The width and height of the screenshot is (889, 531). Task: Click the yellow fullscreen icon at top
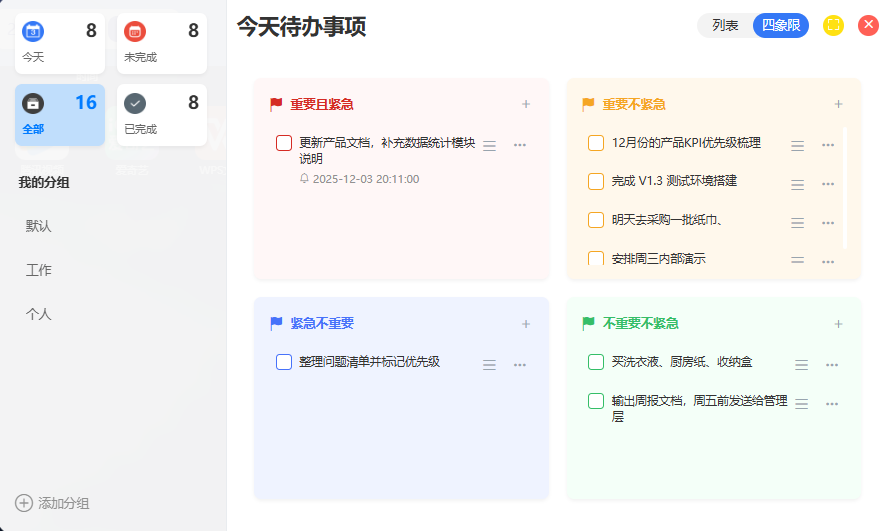point(833,26)
